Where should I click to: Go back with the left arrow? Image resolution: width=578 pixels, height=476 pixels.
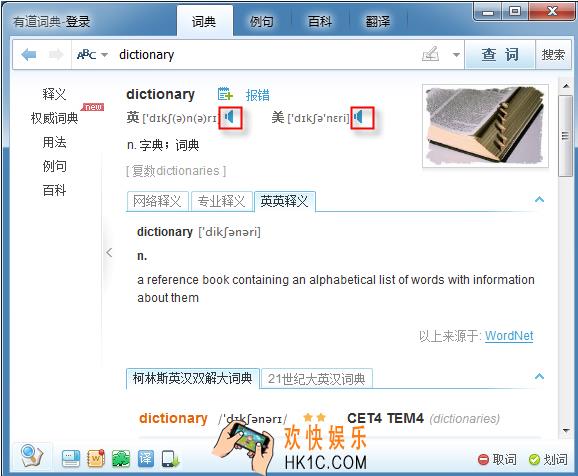click(x=28, y=55)
